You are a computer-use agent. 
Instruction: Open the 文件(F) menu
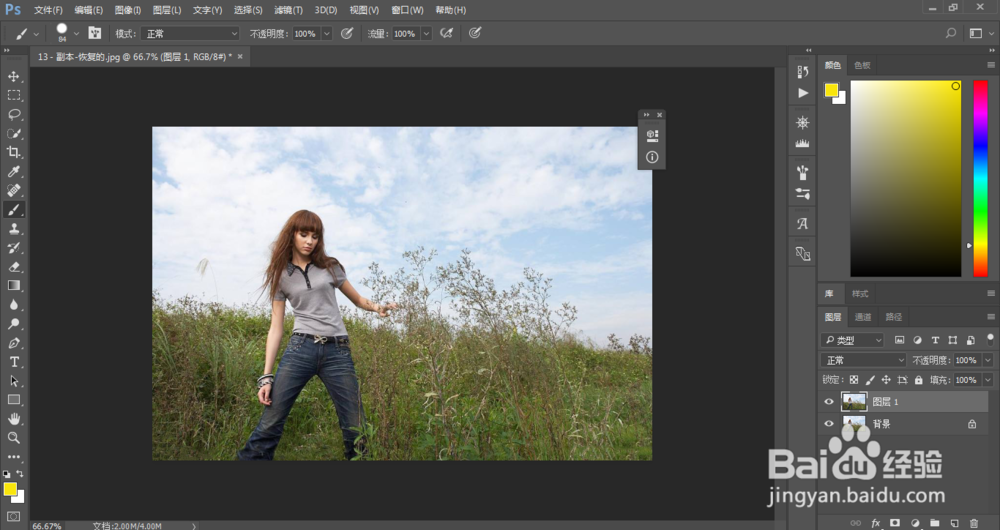point(48,10)
